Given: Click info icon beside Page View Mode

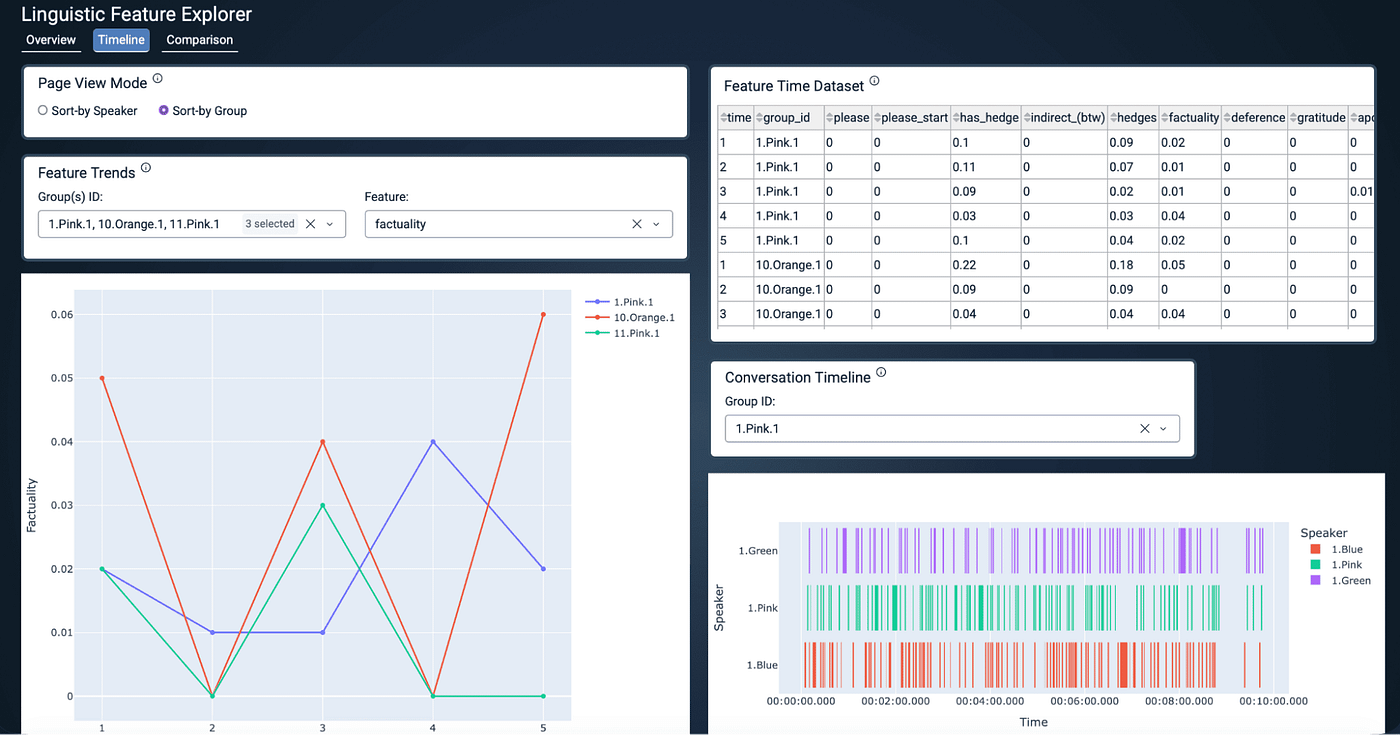Looking at the screenshot, I should pyautogui.click(x=158, y=79).
